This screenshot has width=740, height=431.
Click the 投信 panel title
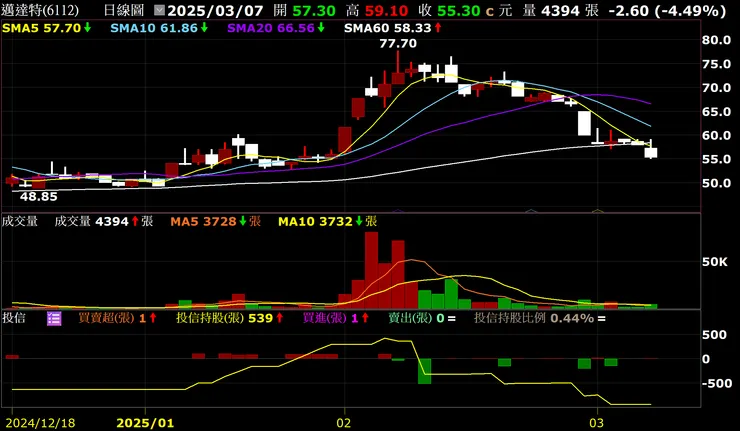pyautogui.click(x=14, y=318)
